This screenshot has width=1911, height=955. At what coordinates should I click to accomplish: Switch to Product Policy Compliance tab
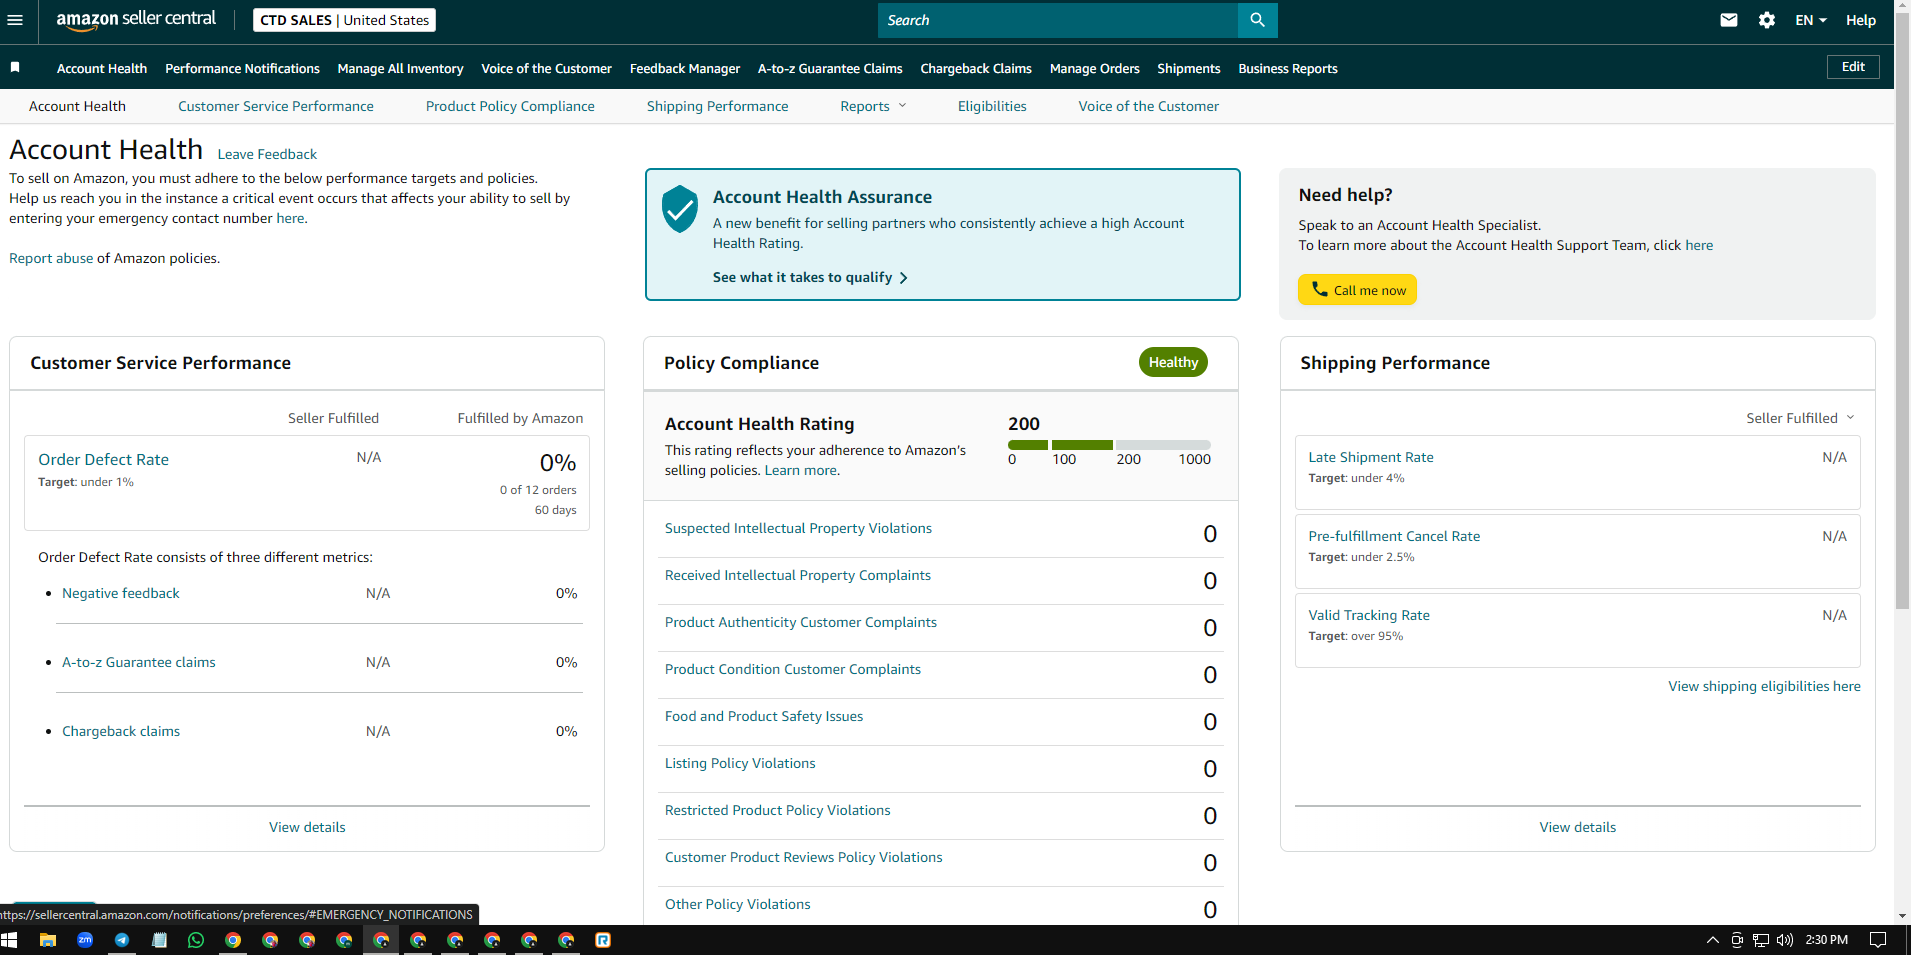pyautogui.click(x=510, y=106)
